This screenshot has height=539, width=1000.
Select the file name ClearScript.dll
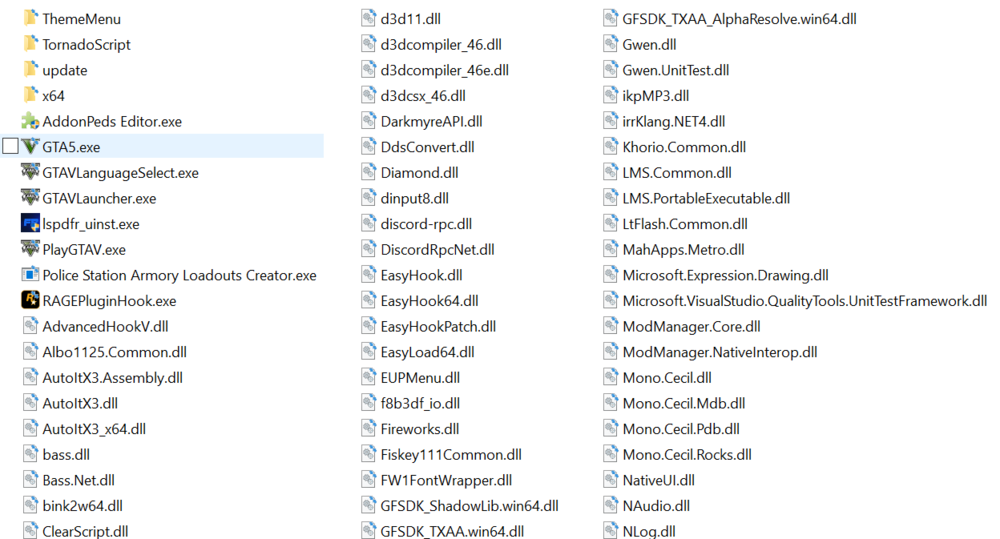(x=85, y=531)
